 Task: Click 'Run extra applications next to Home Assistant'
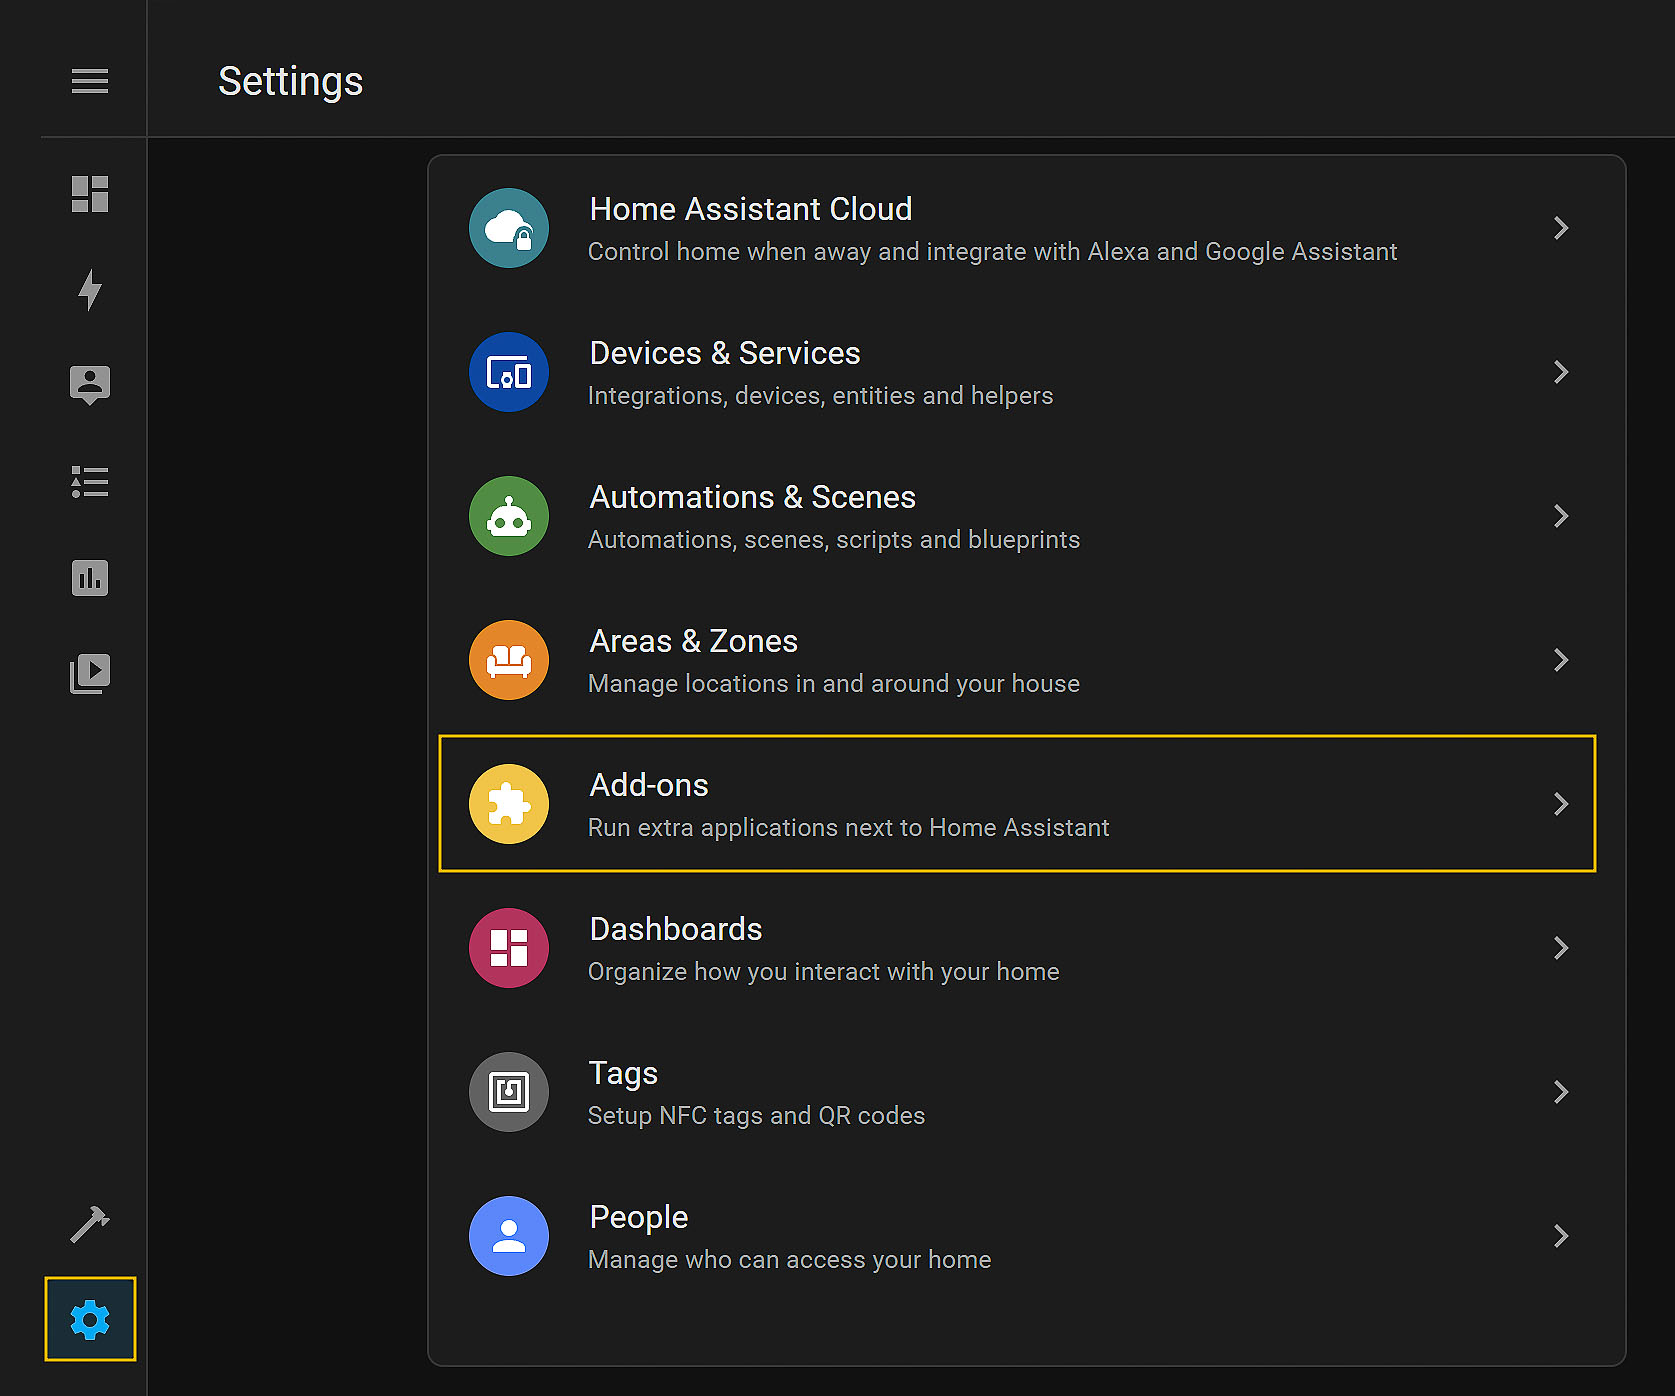point(849,828)
